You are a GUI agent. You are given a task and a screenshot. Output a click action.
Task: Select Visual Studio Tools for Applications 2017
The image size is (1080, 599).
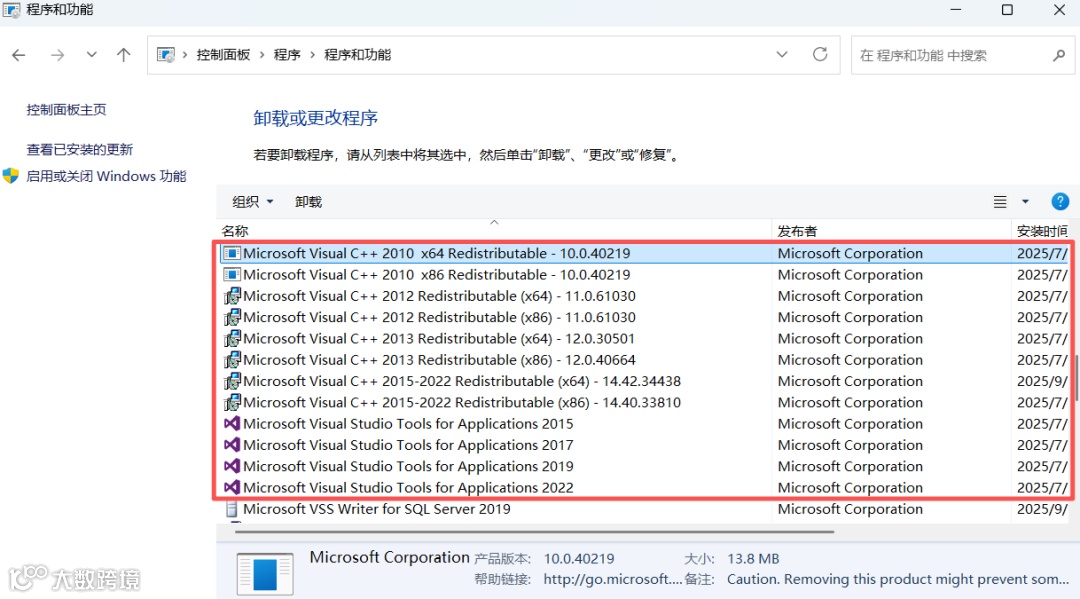pyautogui.click(x=645, y=445)
